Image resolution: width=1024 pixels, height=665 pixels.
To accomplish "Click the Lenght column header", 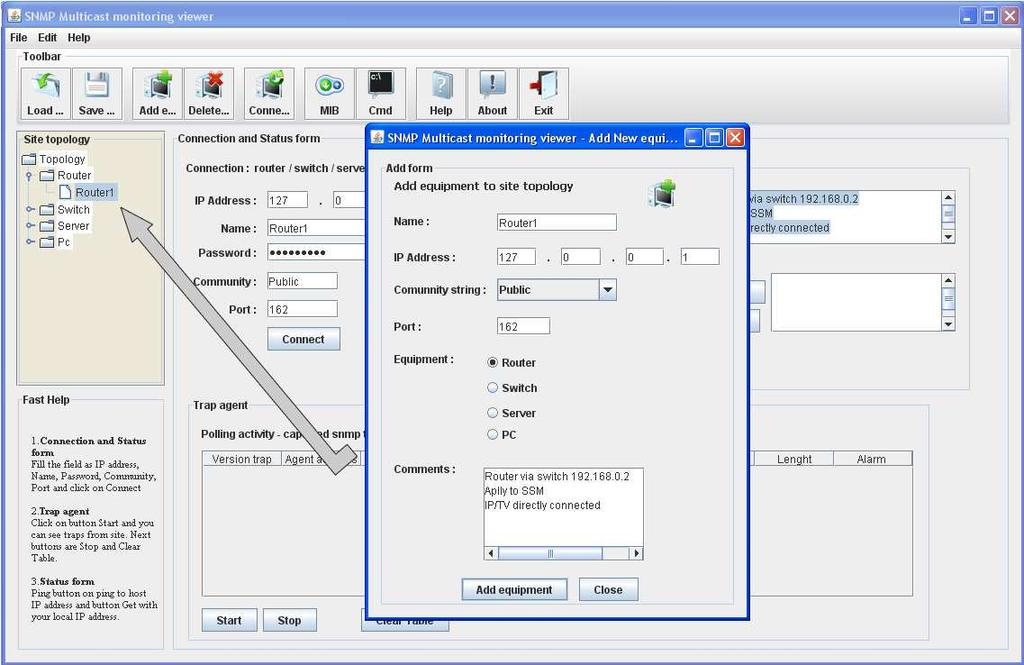I will coord(794,459).
